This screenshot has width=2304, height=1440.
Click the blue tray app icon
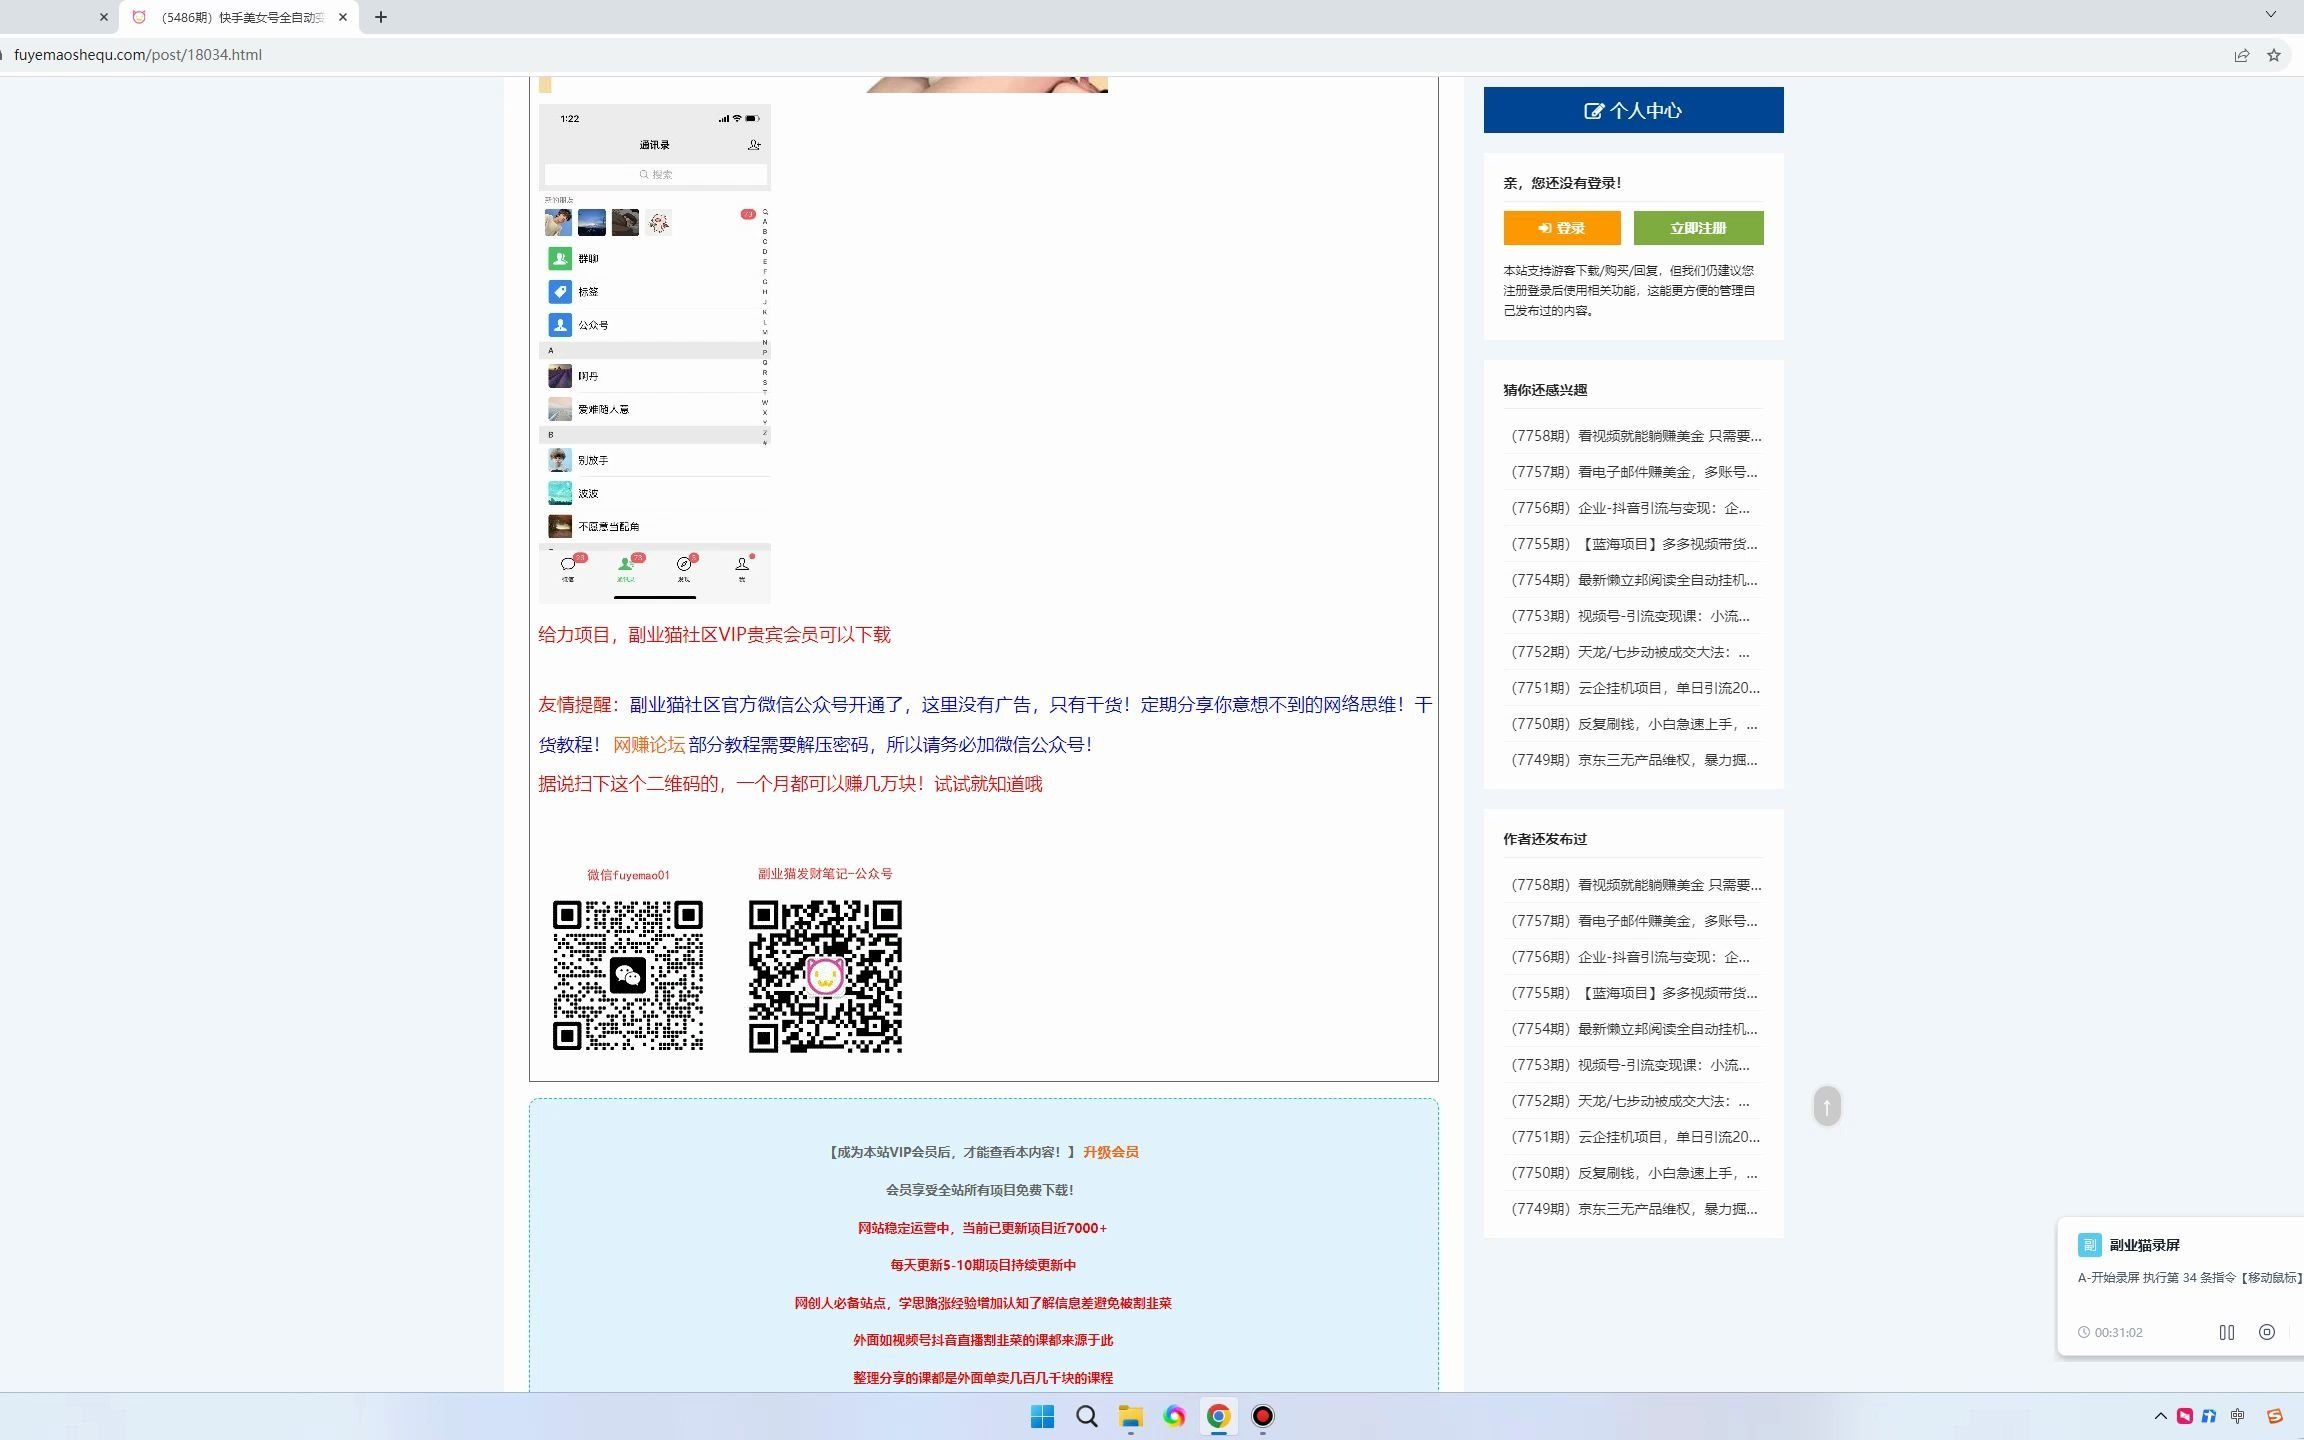[2209, 1416]
